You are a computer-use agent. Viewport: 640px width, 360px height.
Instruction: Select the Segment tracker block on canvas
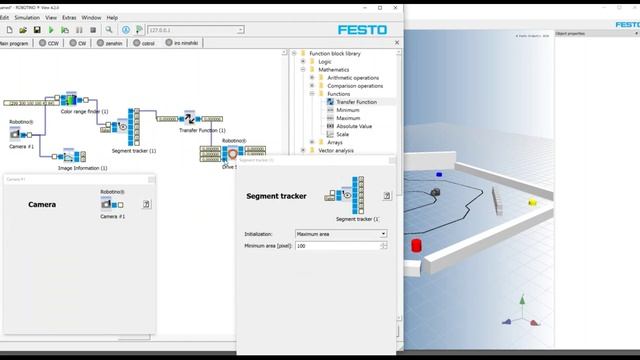point(122,127)
